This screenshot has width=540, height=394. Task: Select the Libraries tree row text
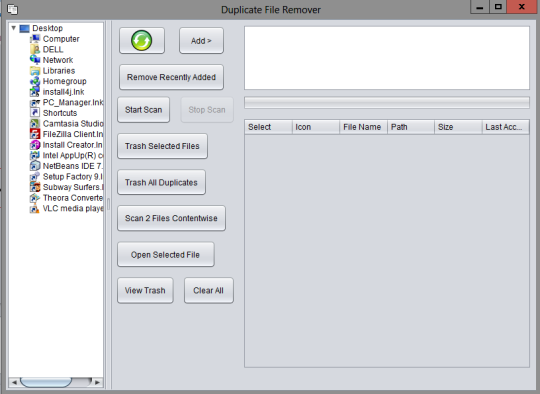[59, 71]
